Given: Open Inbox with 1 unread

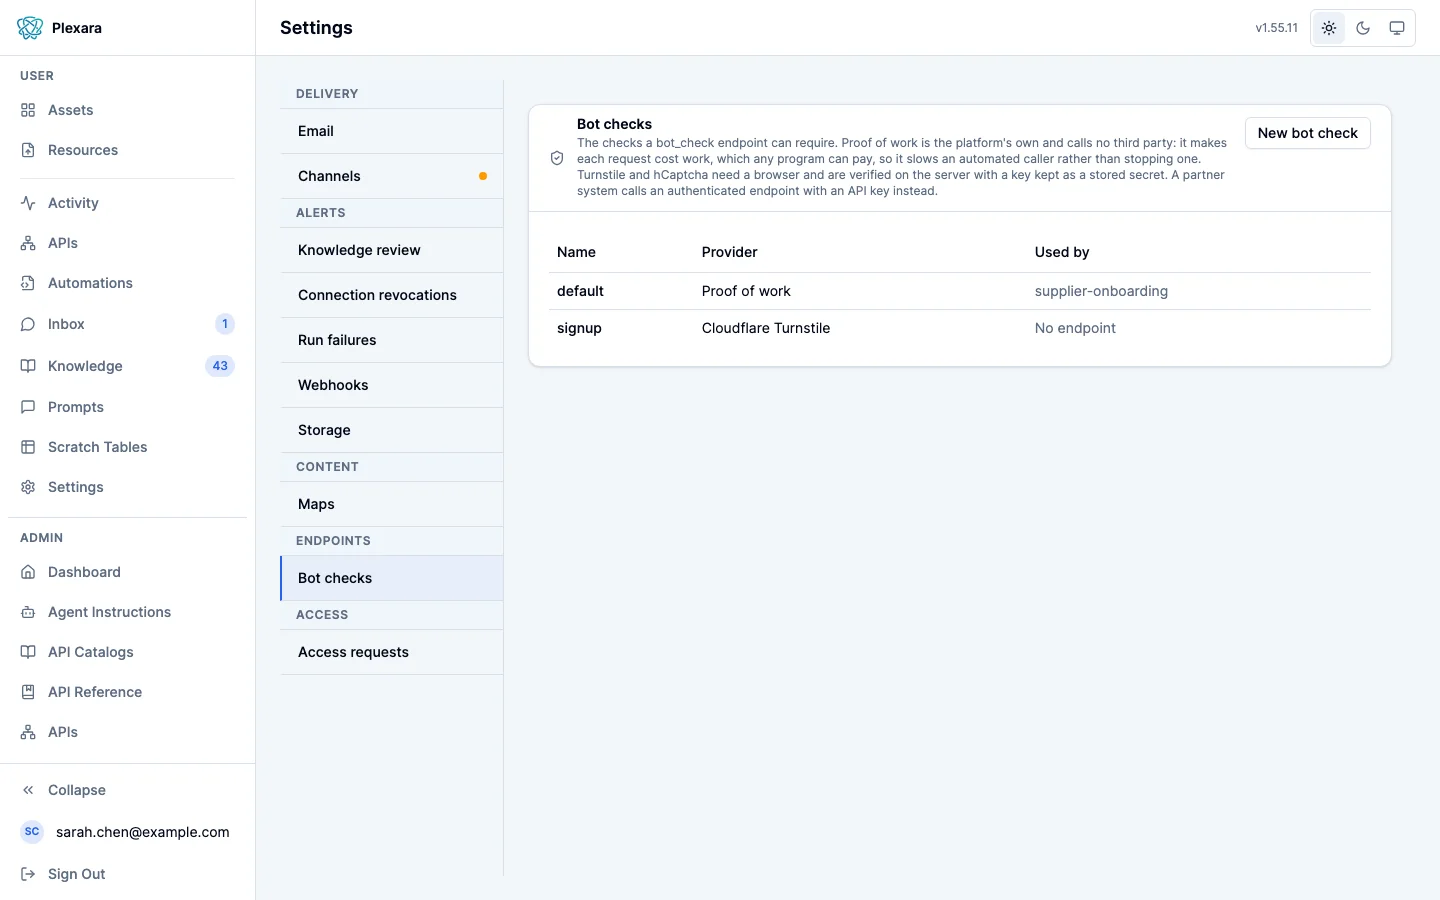Looking at the screenshot, I should [x=127, y=324].
